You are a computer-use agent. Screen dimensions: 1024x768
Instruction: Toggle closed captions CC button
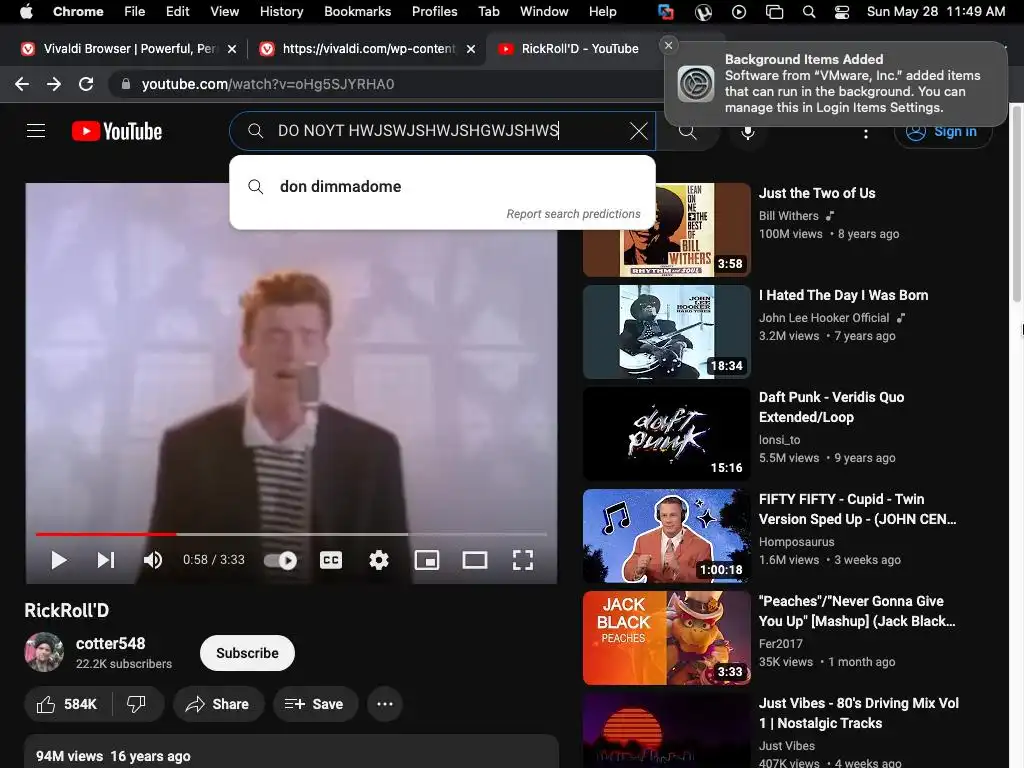331,560
